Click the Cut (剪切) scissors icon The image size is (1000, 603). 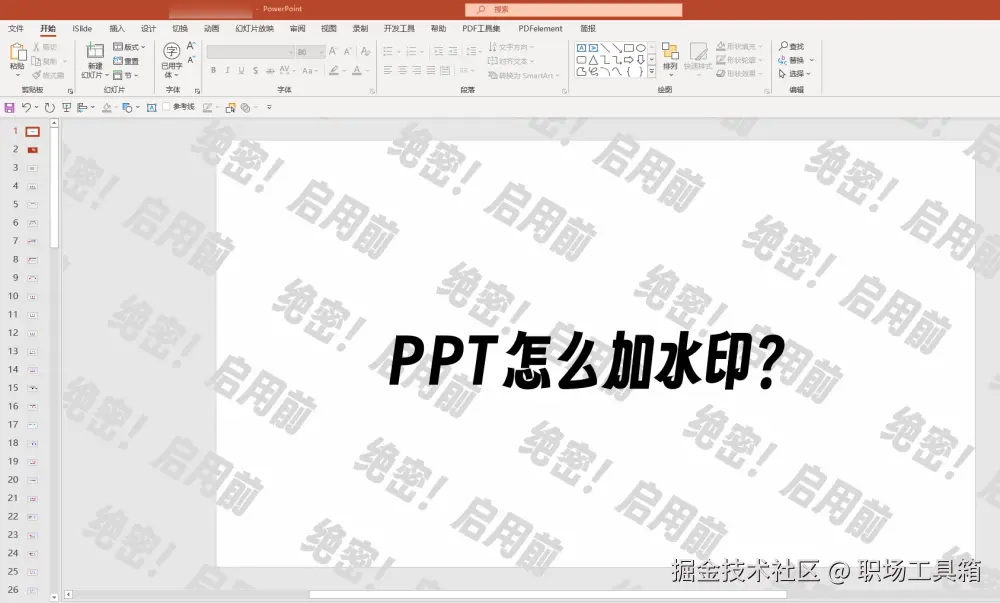[x=36, y=47]
